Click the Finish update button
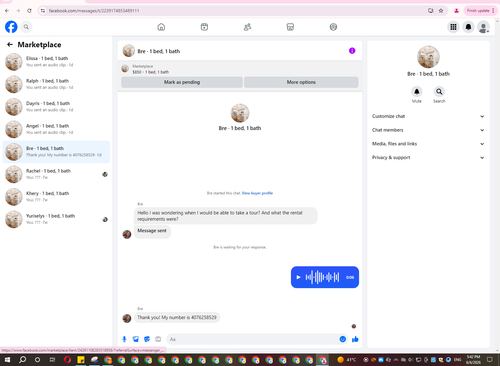500x366 pixels. [480, 11]
